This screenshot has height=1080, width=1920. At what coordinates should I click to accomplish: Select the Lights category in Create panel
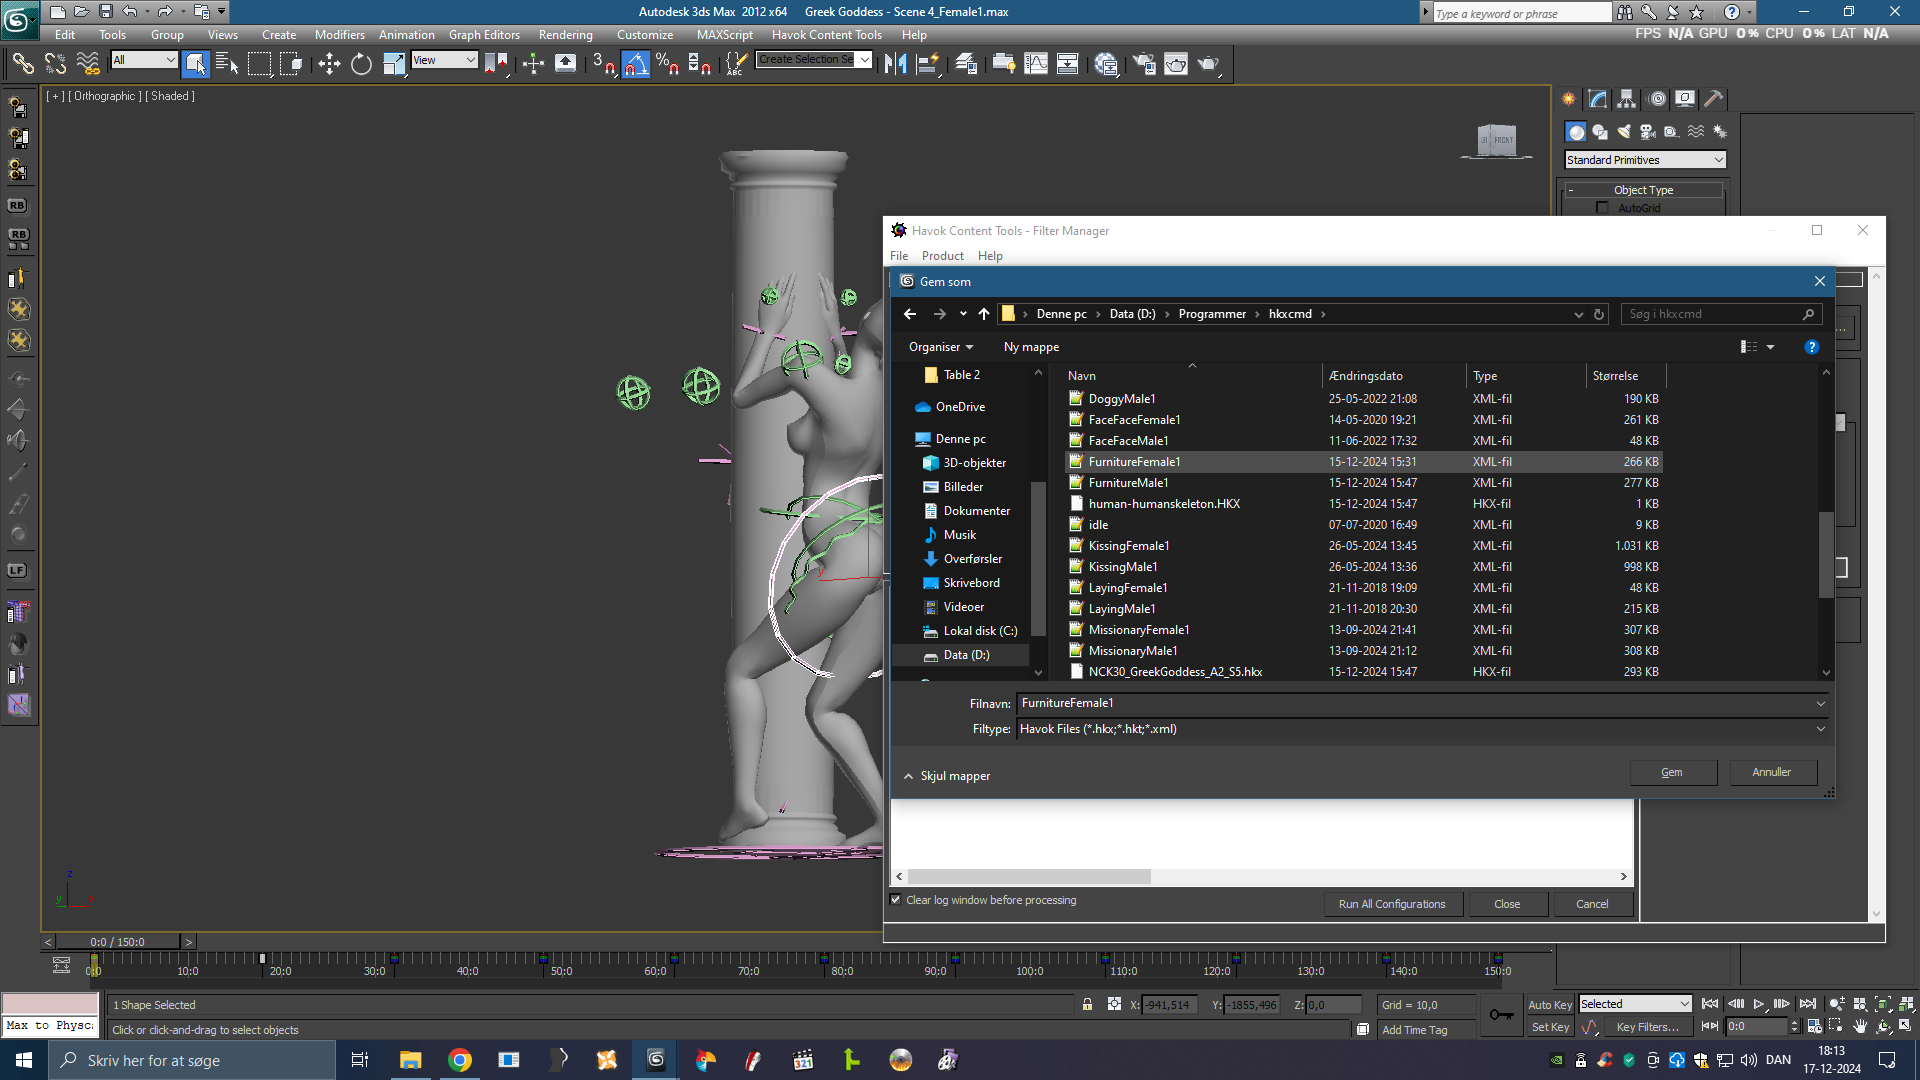pyautogui.click(x=1624, y=132)
